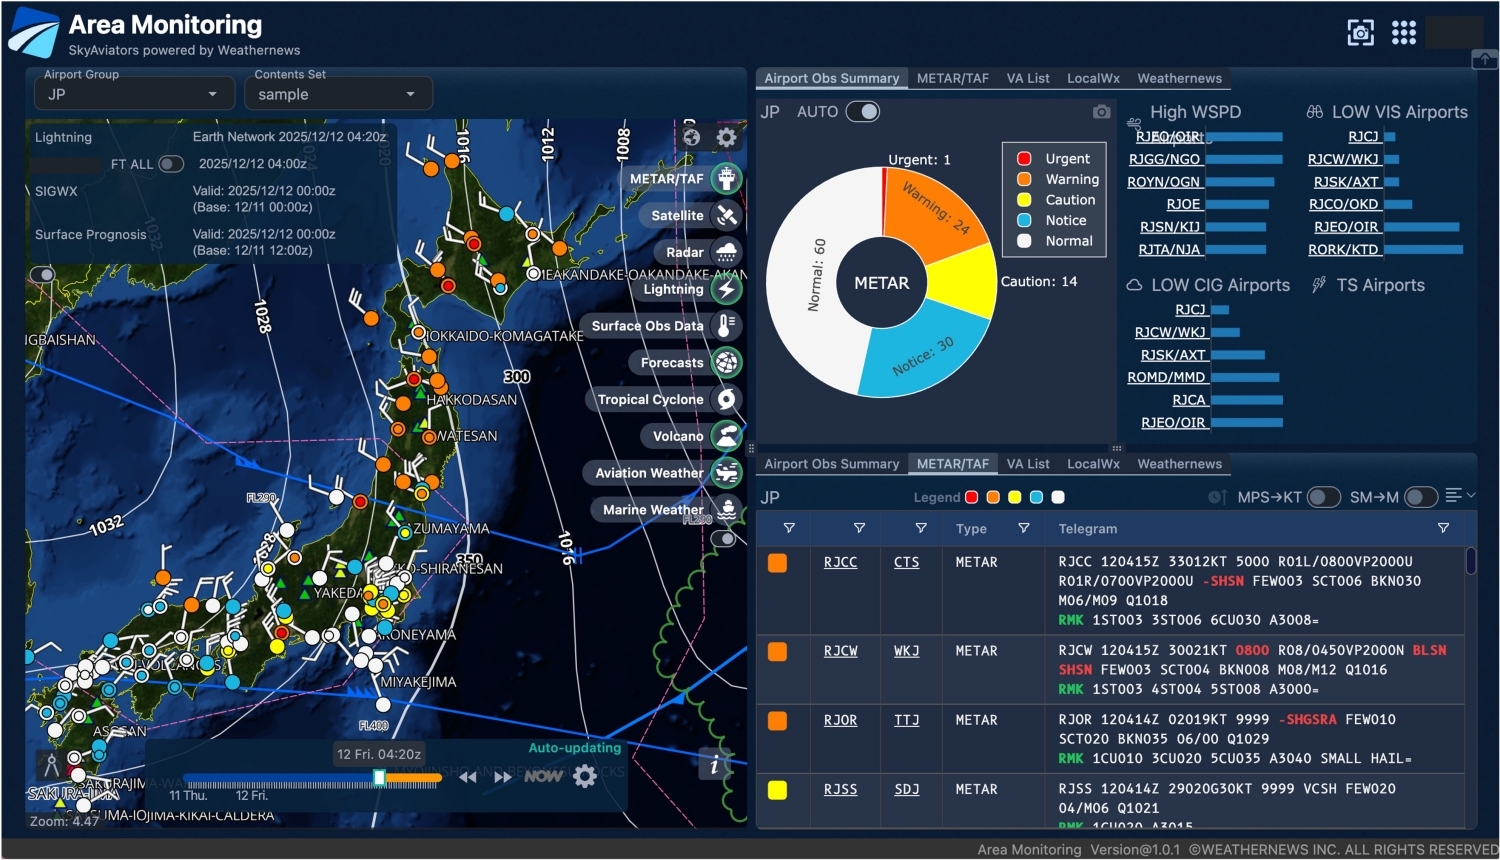Open the Marine Weather layer
Screen dimensions: 1500x860
tap(726, 510)
